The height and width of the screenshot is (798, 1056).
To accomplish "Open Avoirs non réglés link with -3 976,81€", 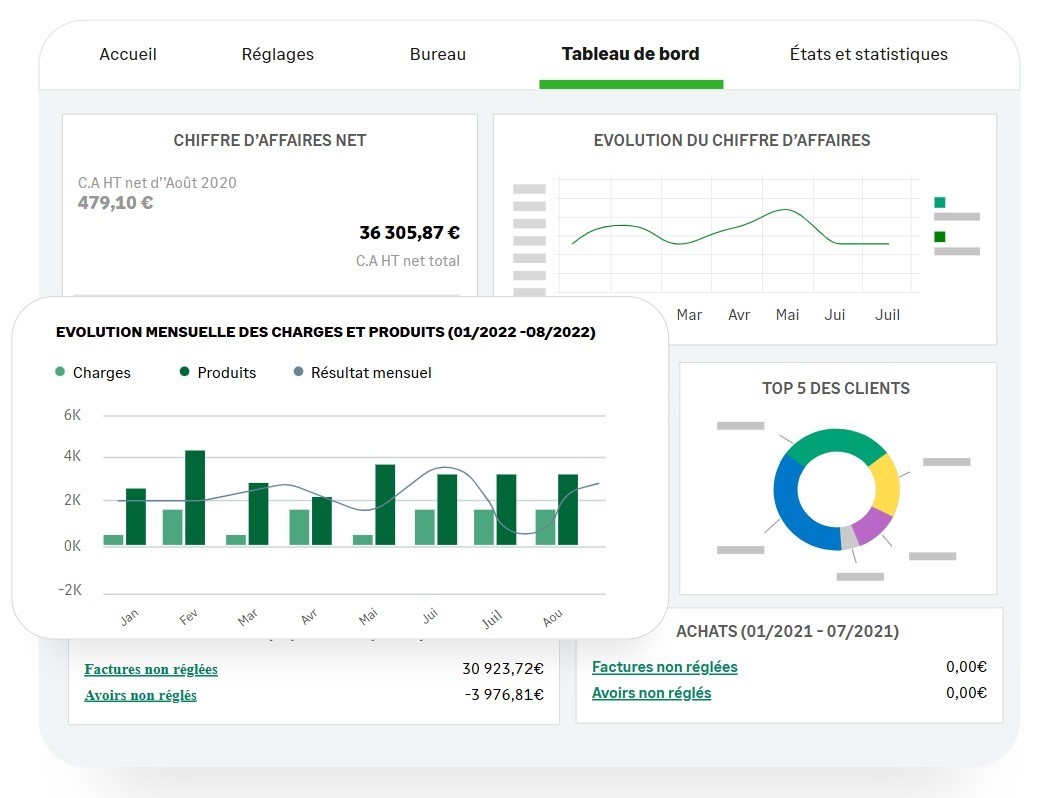I will tap(140, 695).
